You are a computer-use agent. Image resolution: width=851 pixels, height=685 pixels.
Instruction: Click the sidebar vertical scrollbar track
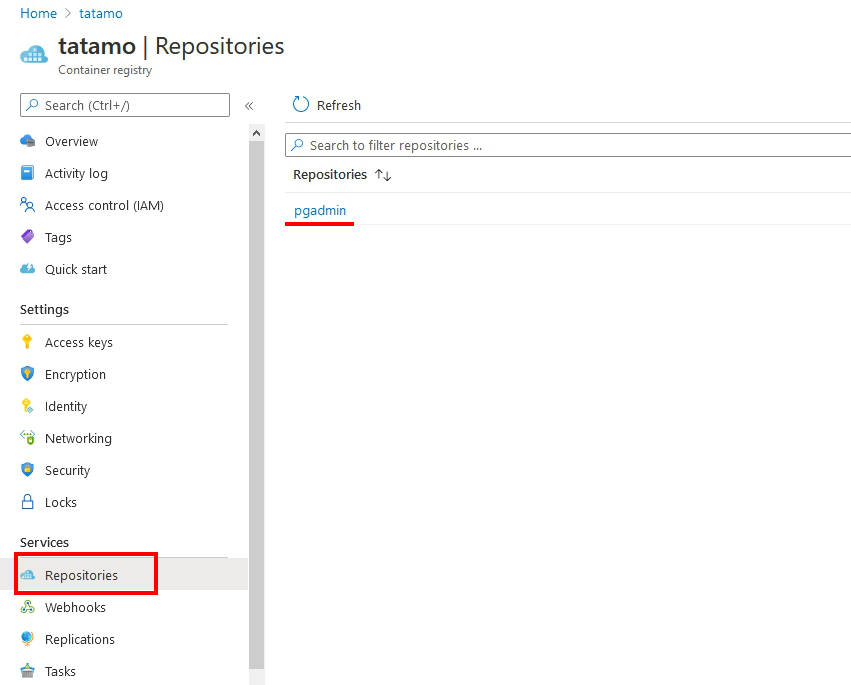(257, 404)
